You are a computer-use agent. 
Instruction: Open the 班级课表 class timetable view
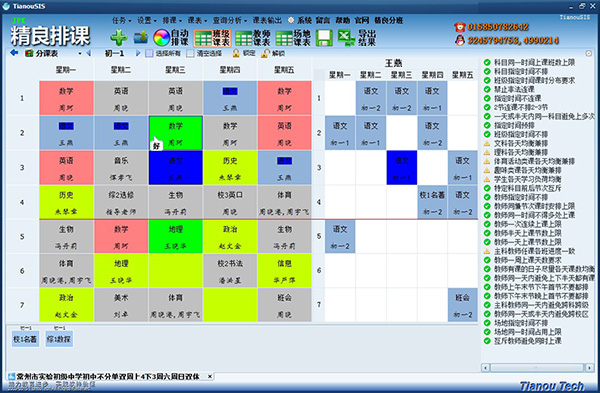pos(212,38)
